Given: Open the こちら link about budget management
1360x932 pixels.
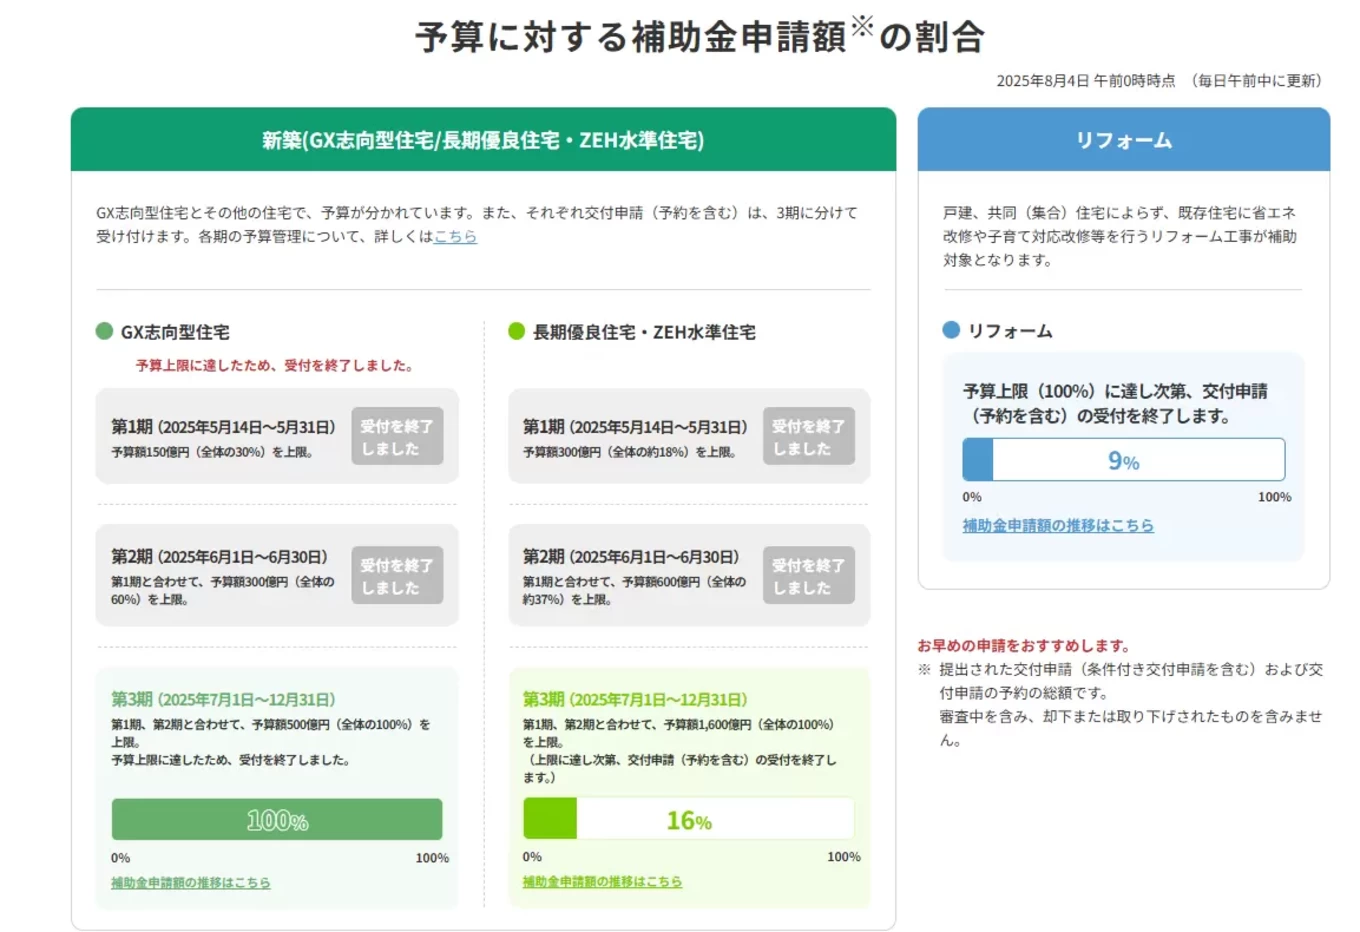Looking at the screenshot, I should (455, 237).
